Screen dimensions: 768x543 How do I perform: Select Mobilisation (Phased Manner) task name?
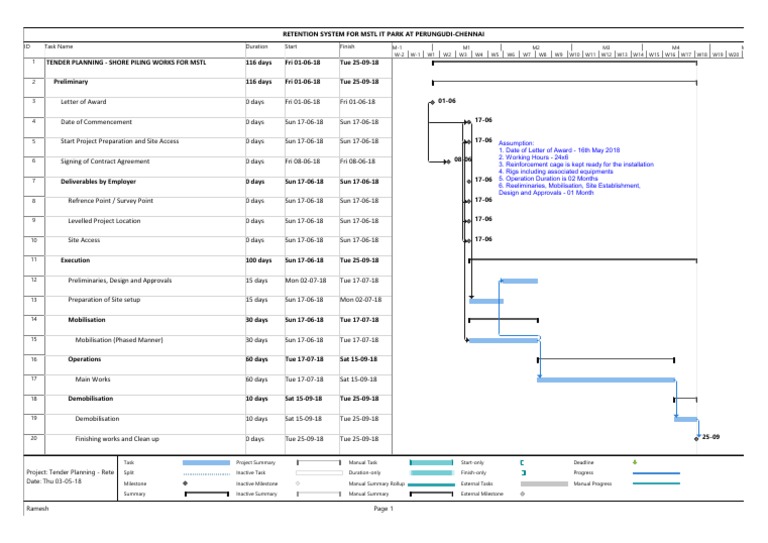pyautogui.click(x=119, y=340)
